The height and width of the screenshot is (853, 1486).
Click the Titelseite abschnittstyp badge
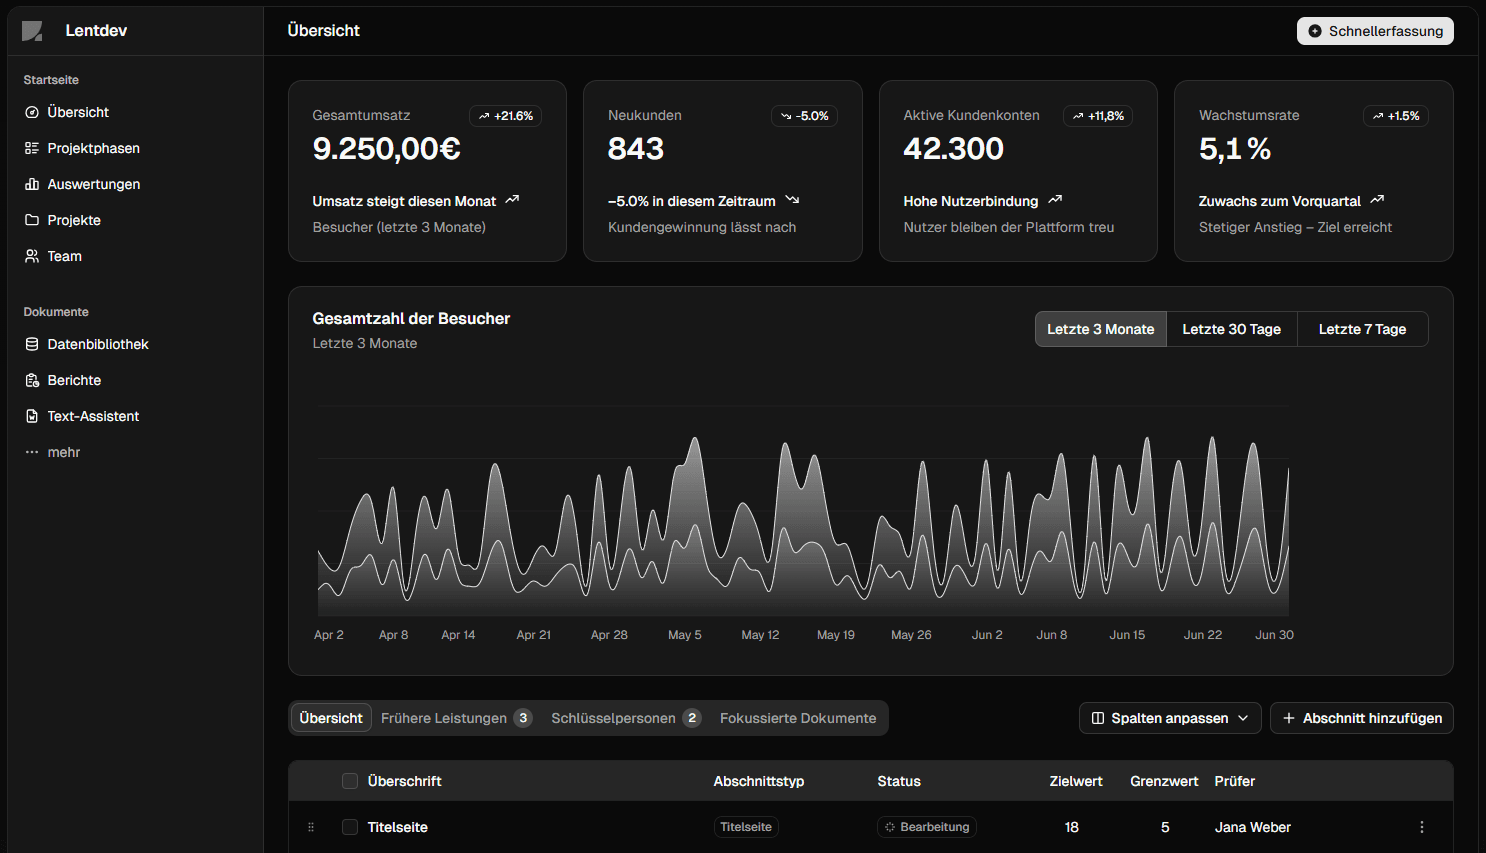pyautogui.click(x=746, y=827)
